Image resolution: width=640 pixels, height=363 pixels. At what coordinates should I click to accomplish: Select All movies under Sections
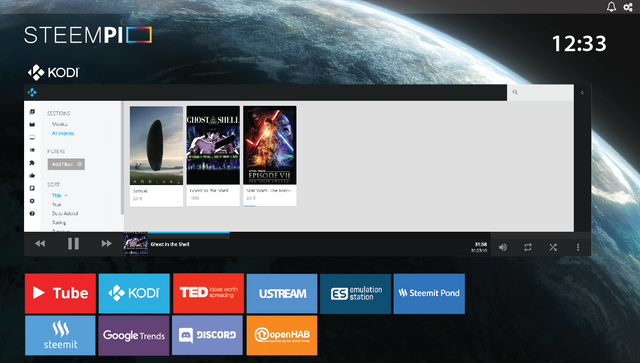[63, 134]
